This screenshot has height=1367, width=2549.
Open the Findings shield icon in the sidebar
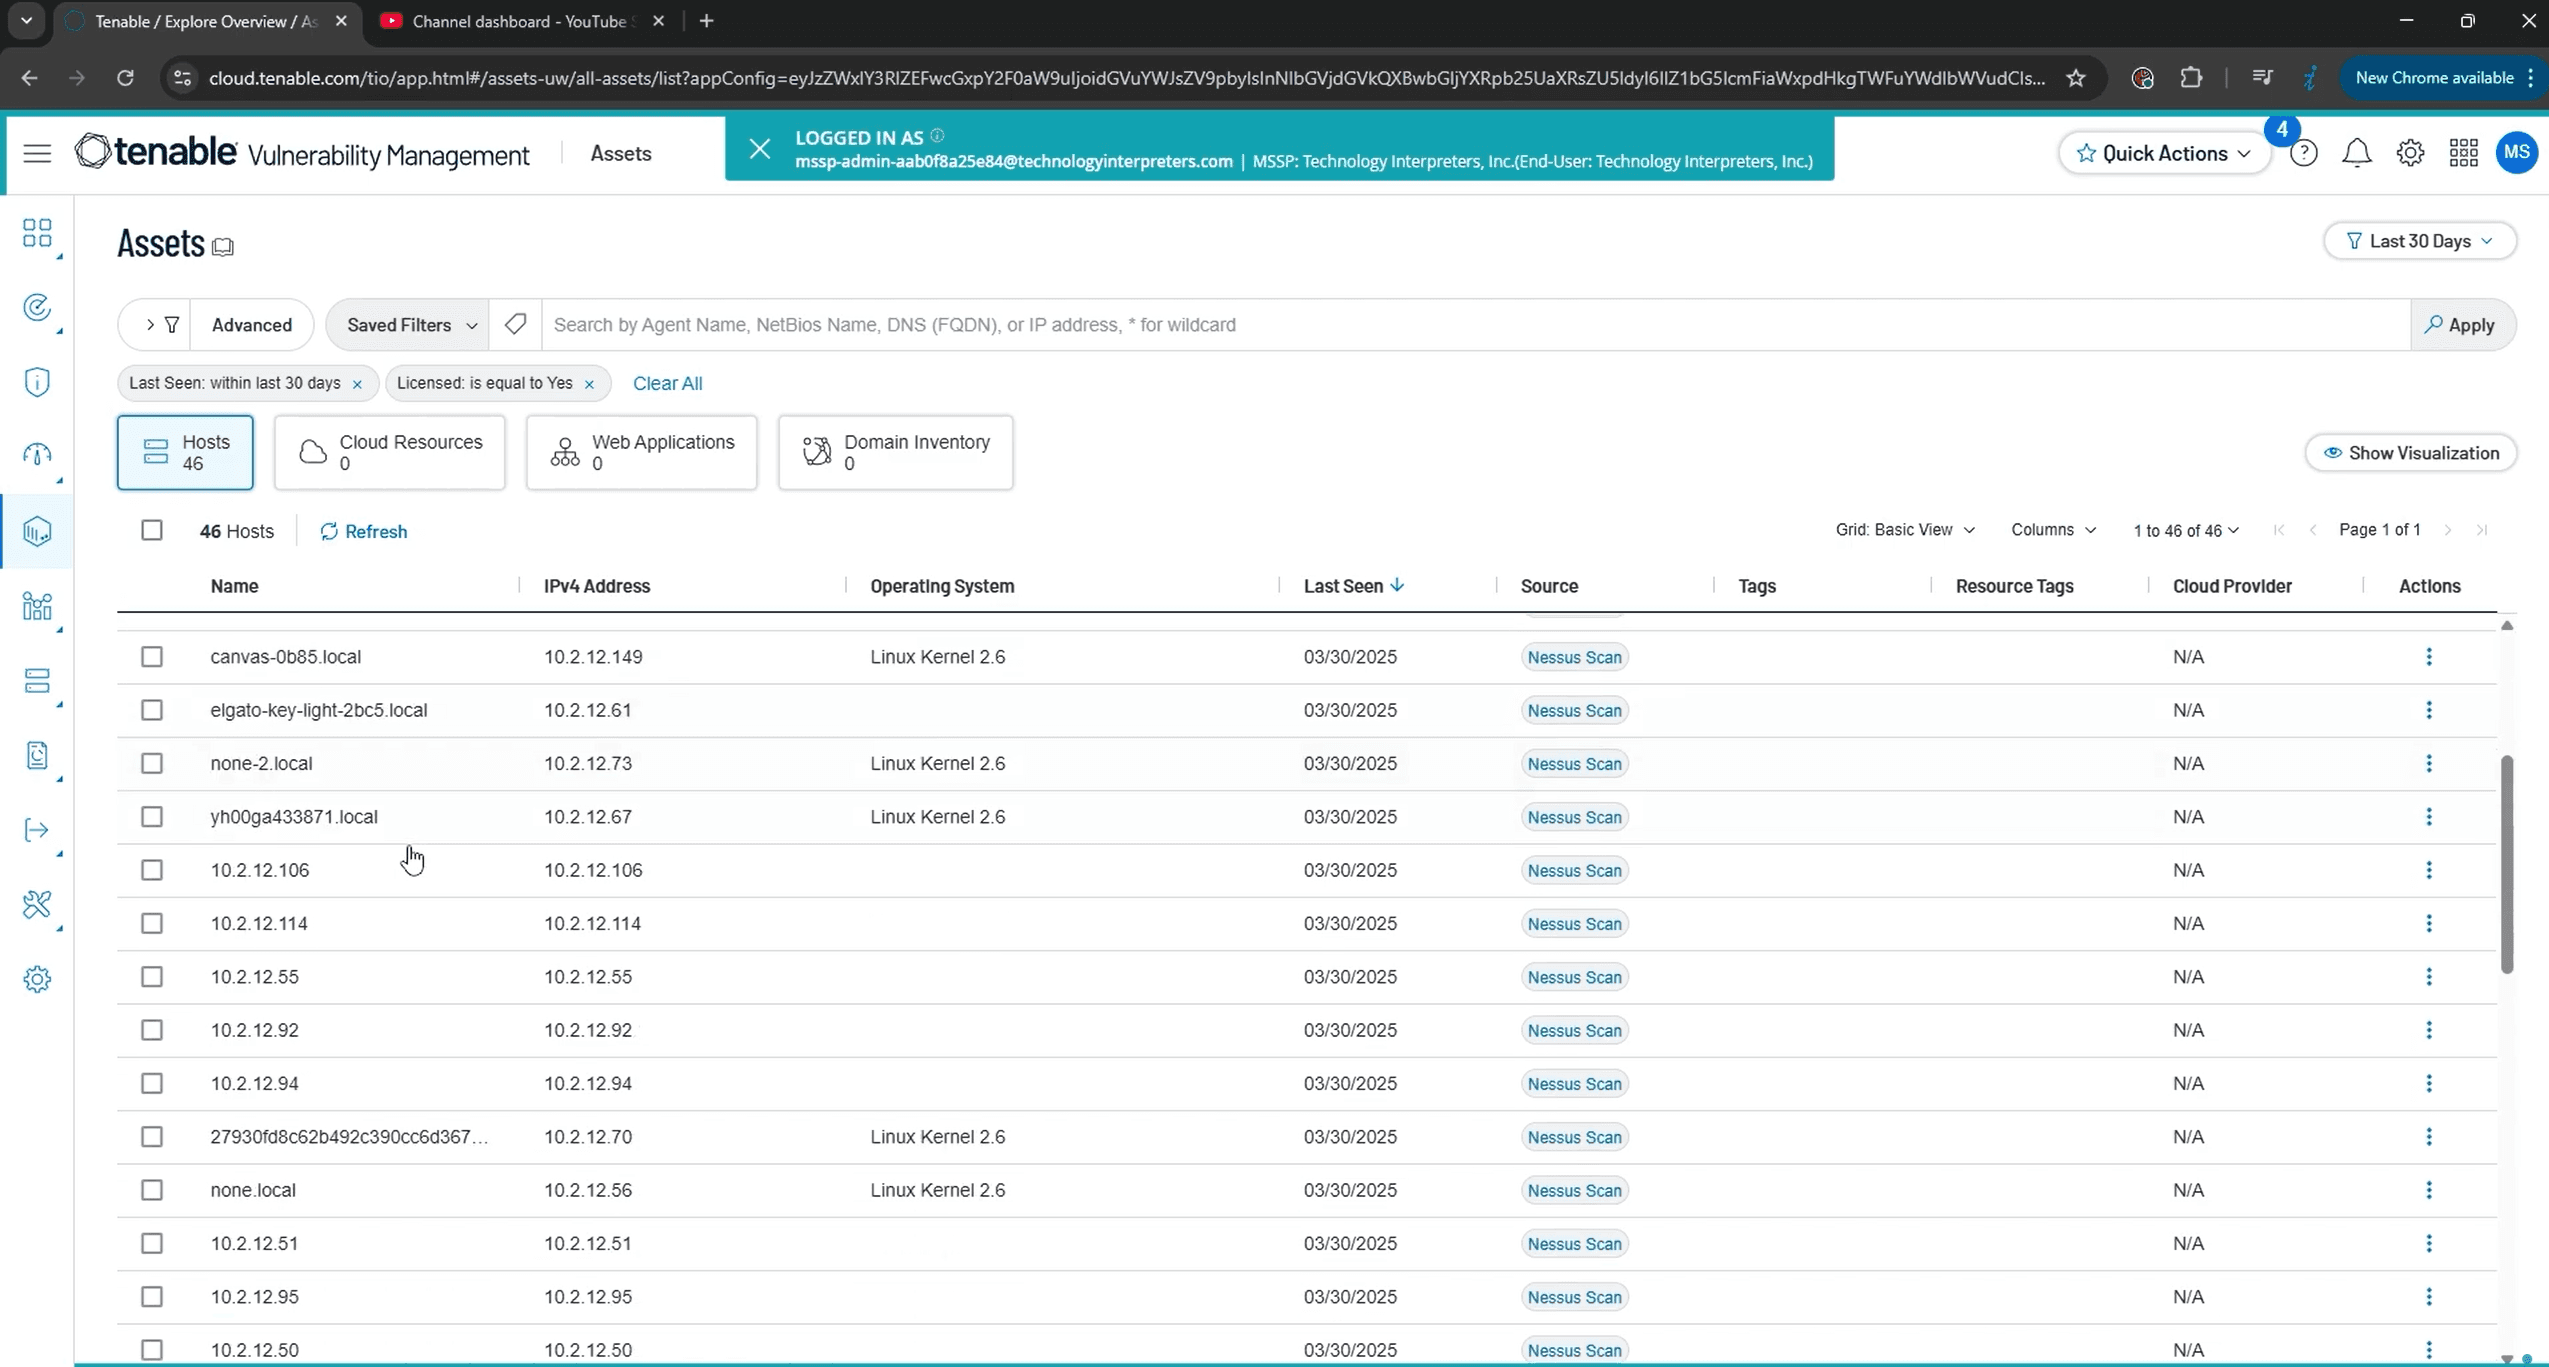pyautogui.click(x=37, y=381)
